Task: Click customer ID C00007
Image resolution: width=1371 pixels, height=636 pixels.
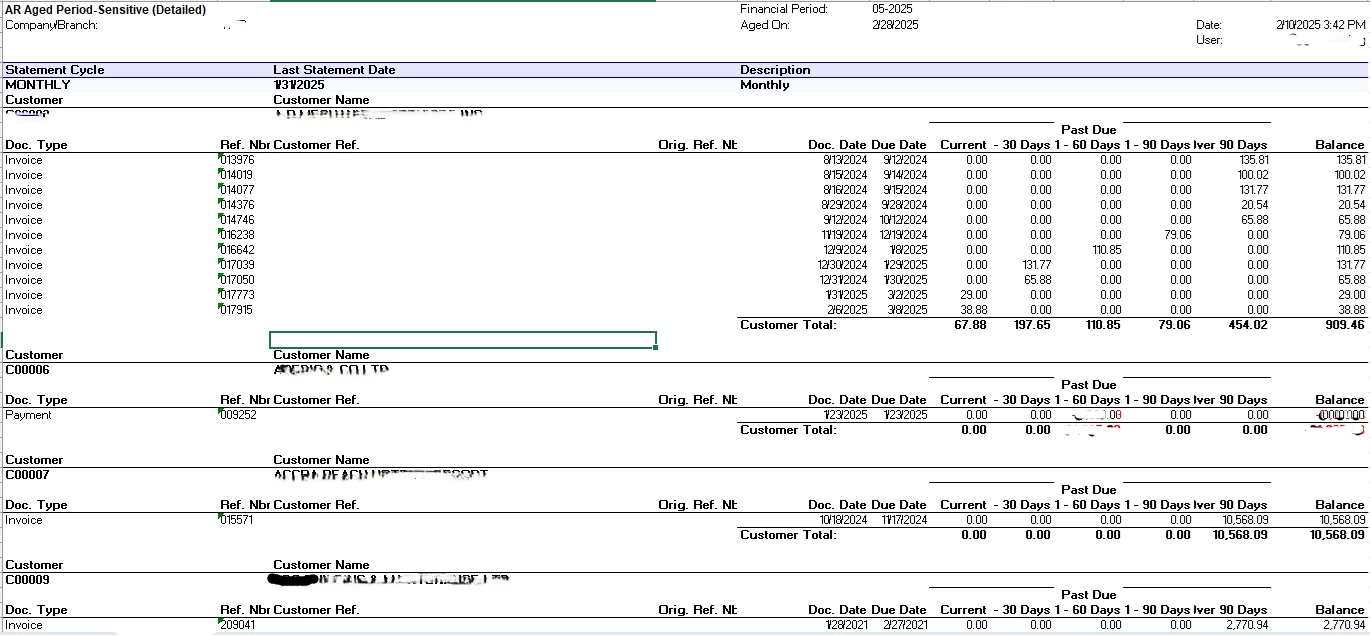Action: point(27,475)
